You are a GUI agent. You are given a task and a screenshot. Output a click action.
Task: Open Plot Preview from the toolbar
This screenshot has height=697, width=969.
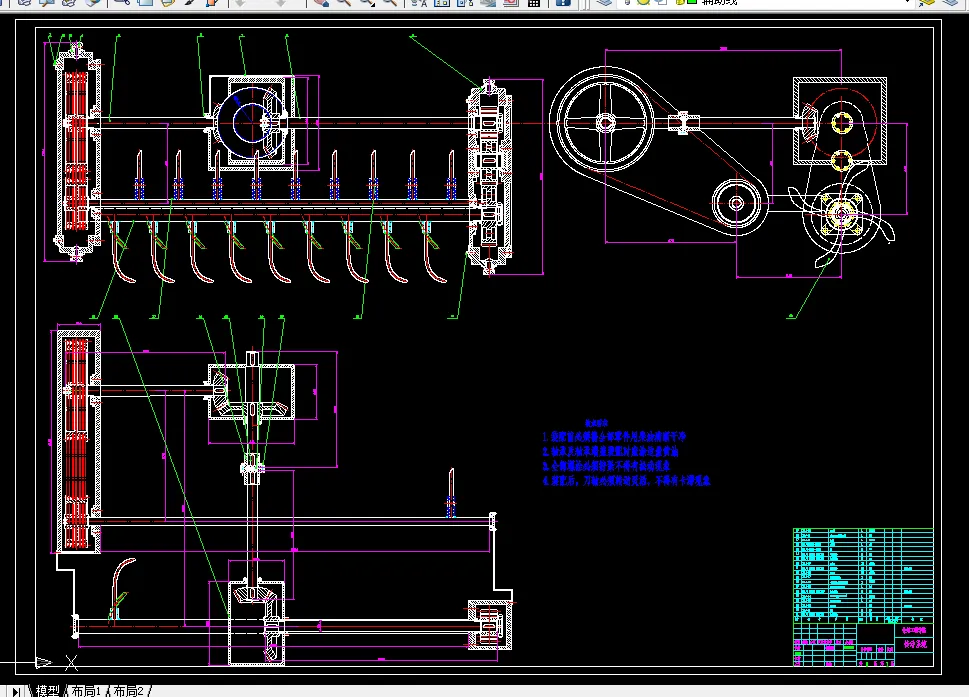click(x=47, y=2)
